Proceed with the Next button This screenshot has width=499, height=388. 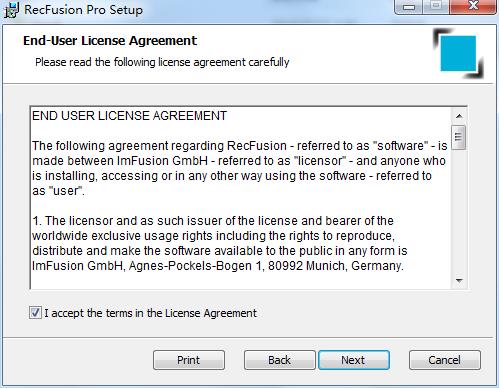coord(354,360)
